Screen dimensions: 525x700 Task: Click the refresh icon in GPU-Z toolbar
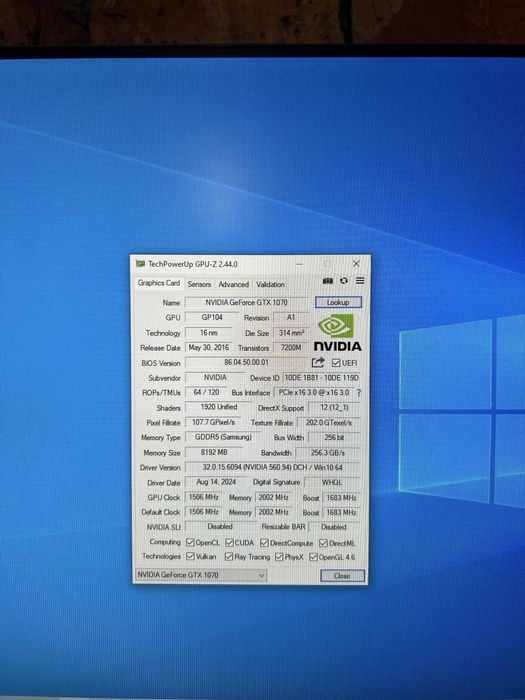click(344, 281)
